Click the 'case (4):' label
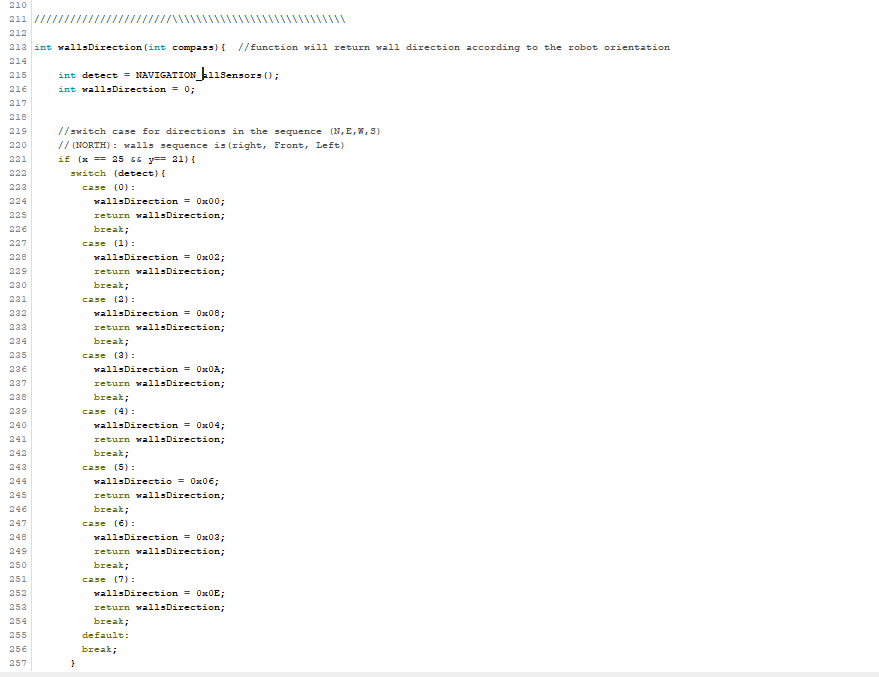879x677 pixels. tap(108, 412)
